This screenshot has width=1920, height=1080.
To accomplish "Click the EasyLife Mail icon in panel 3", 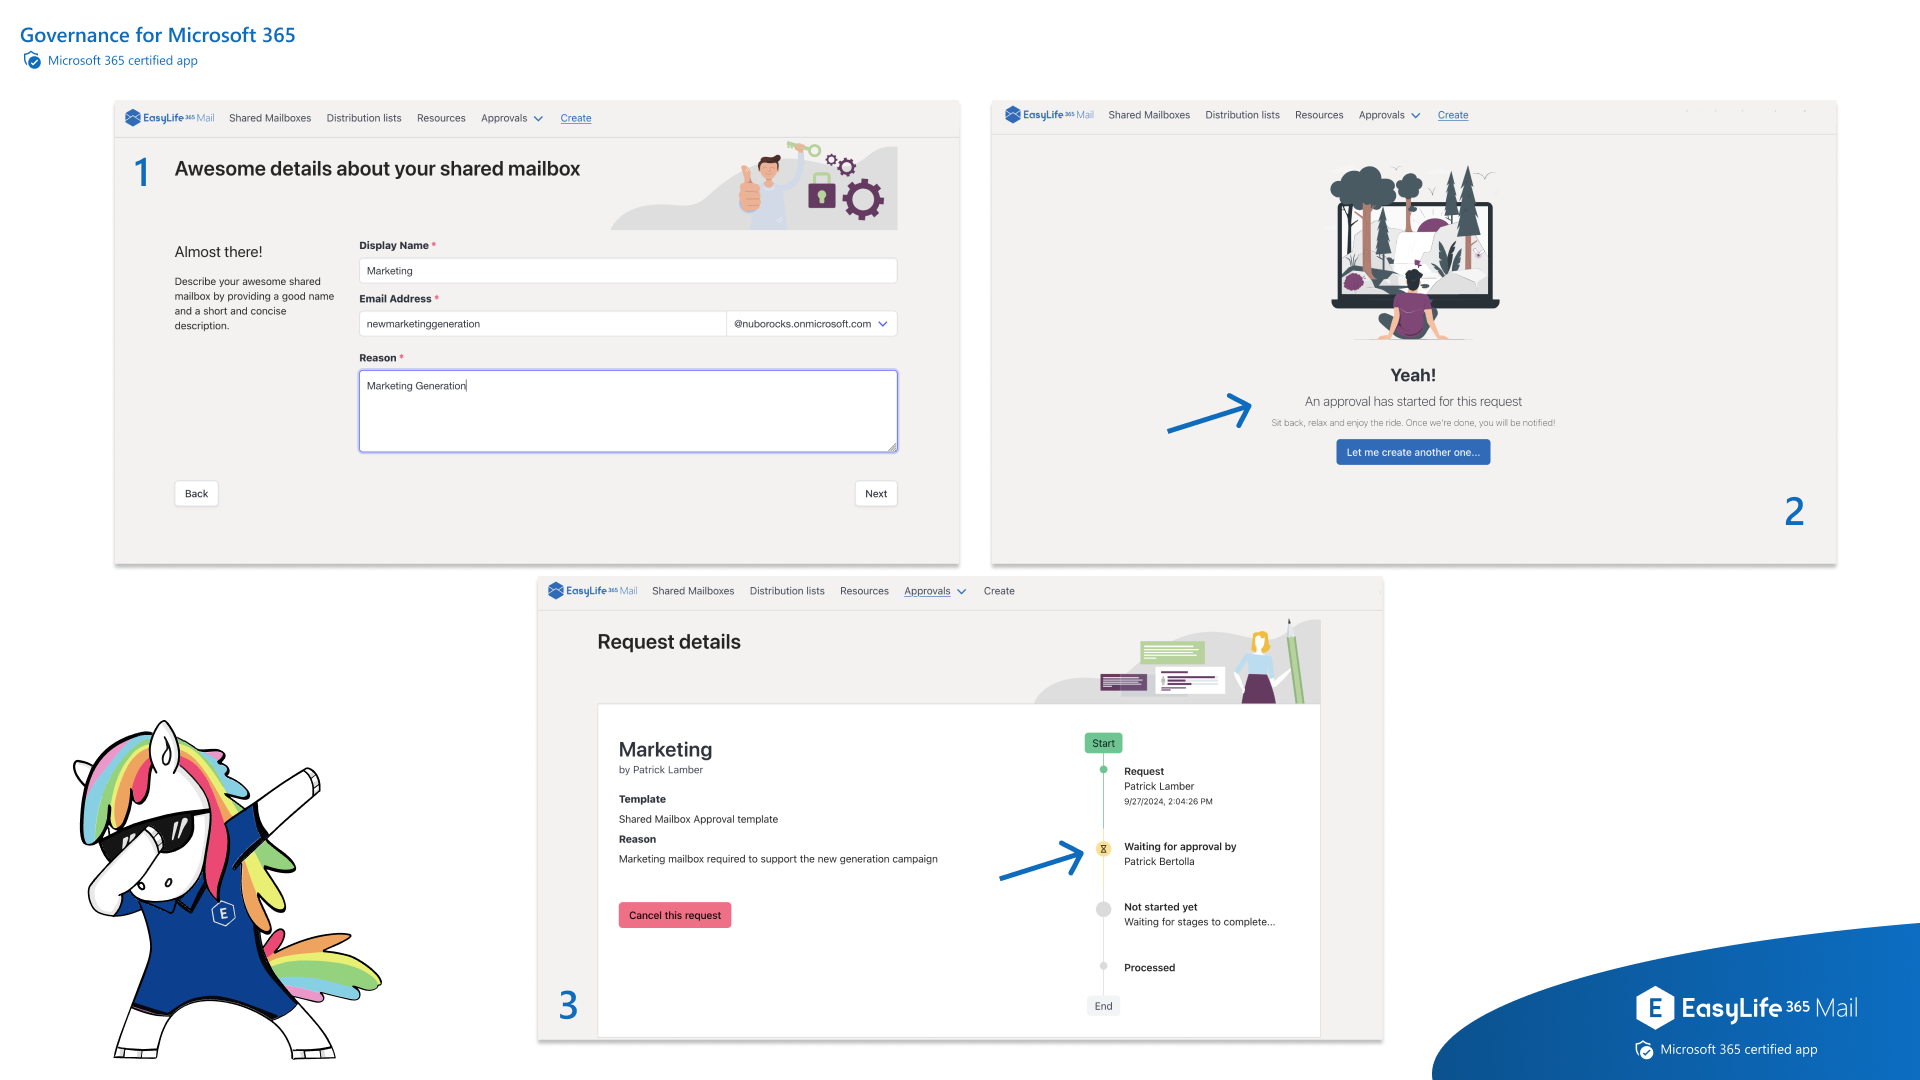I will click(560, 591).
